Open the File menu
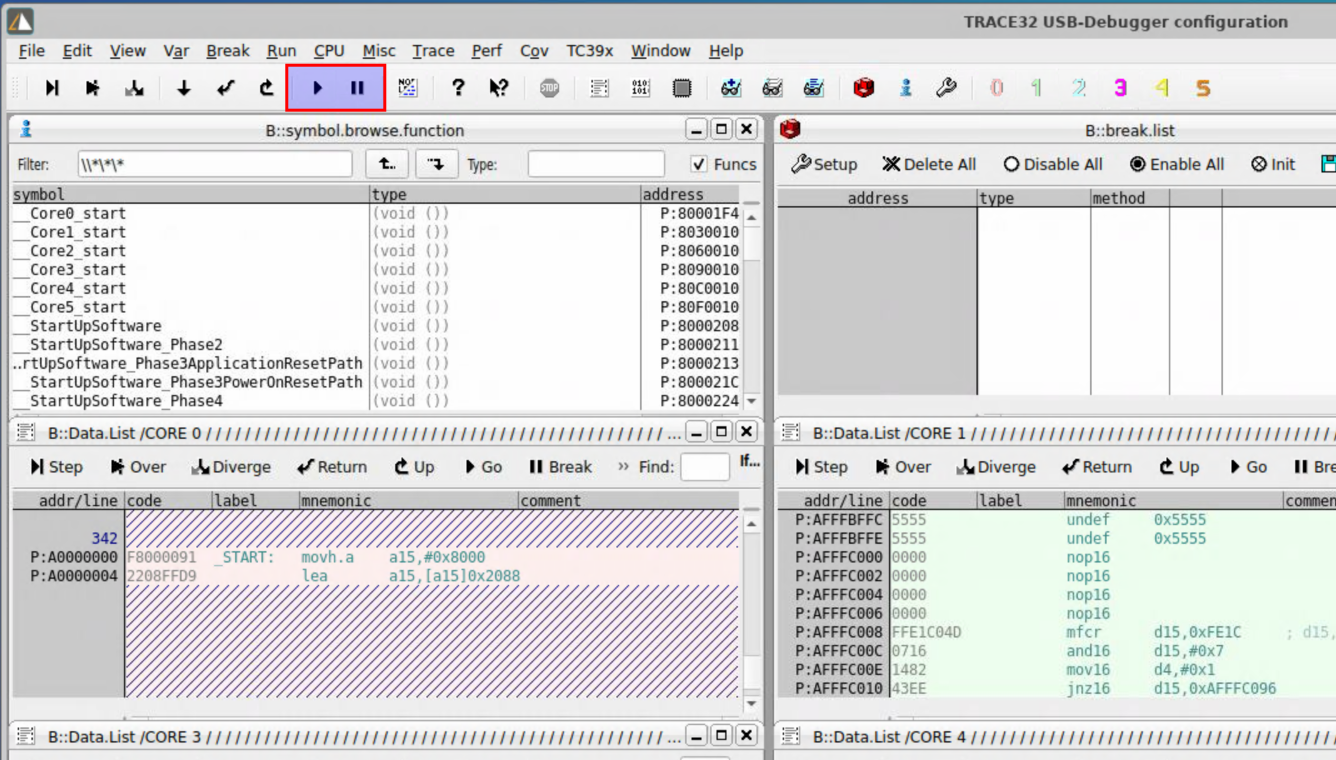 tap(32, 51)
